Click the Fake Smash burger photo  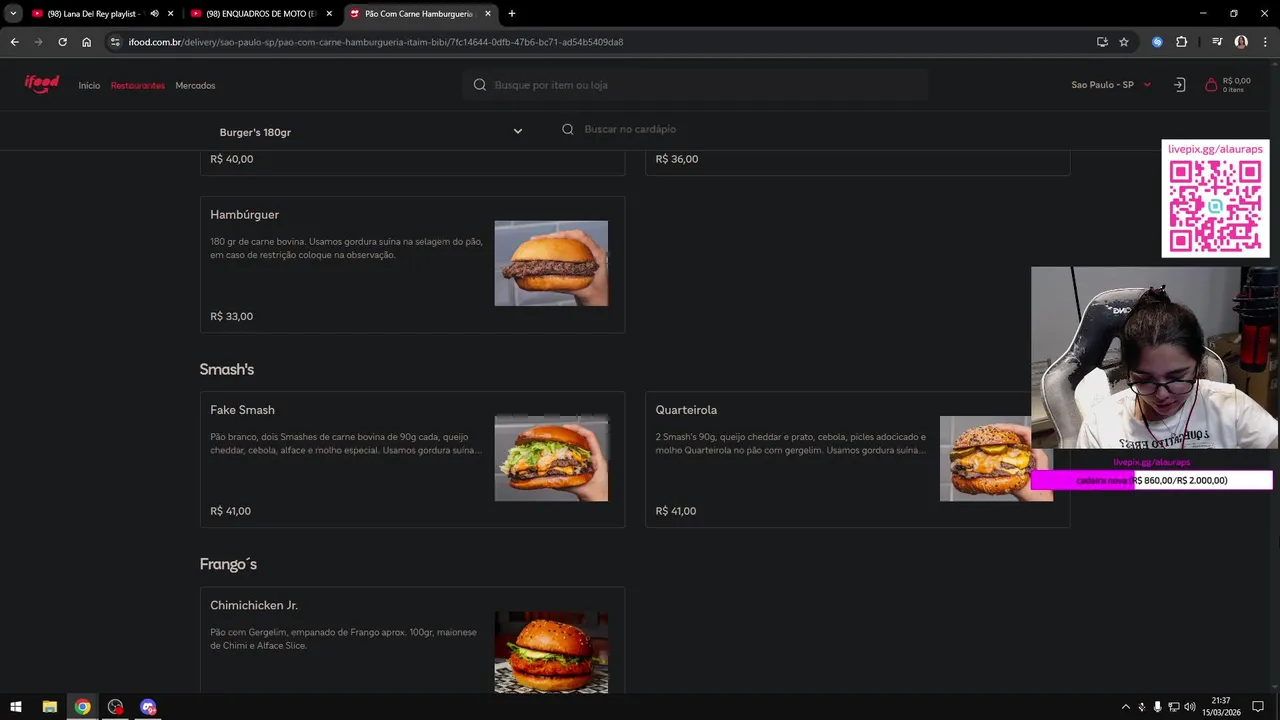click(551, 458)
